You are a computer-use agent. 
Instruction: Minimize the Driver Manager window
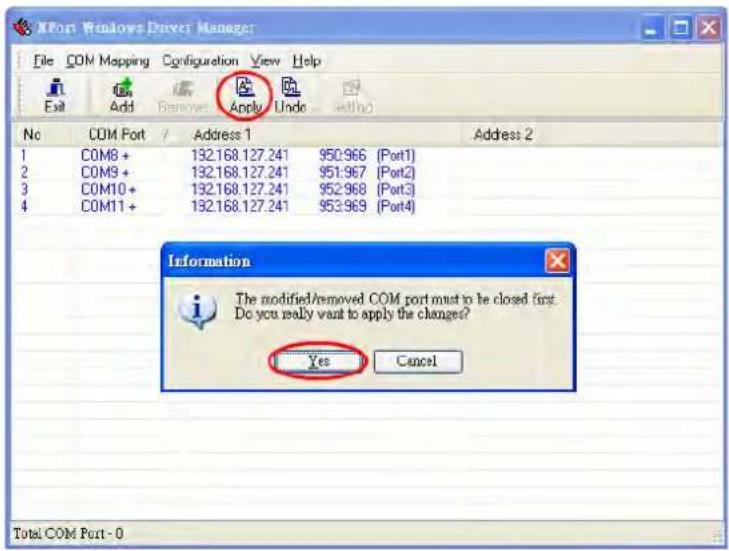(652, 28)
